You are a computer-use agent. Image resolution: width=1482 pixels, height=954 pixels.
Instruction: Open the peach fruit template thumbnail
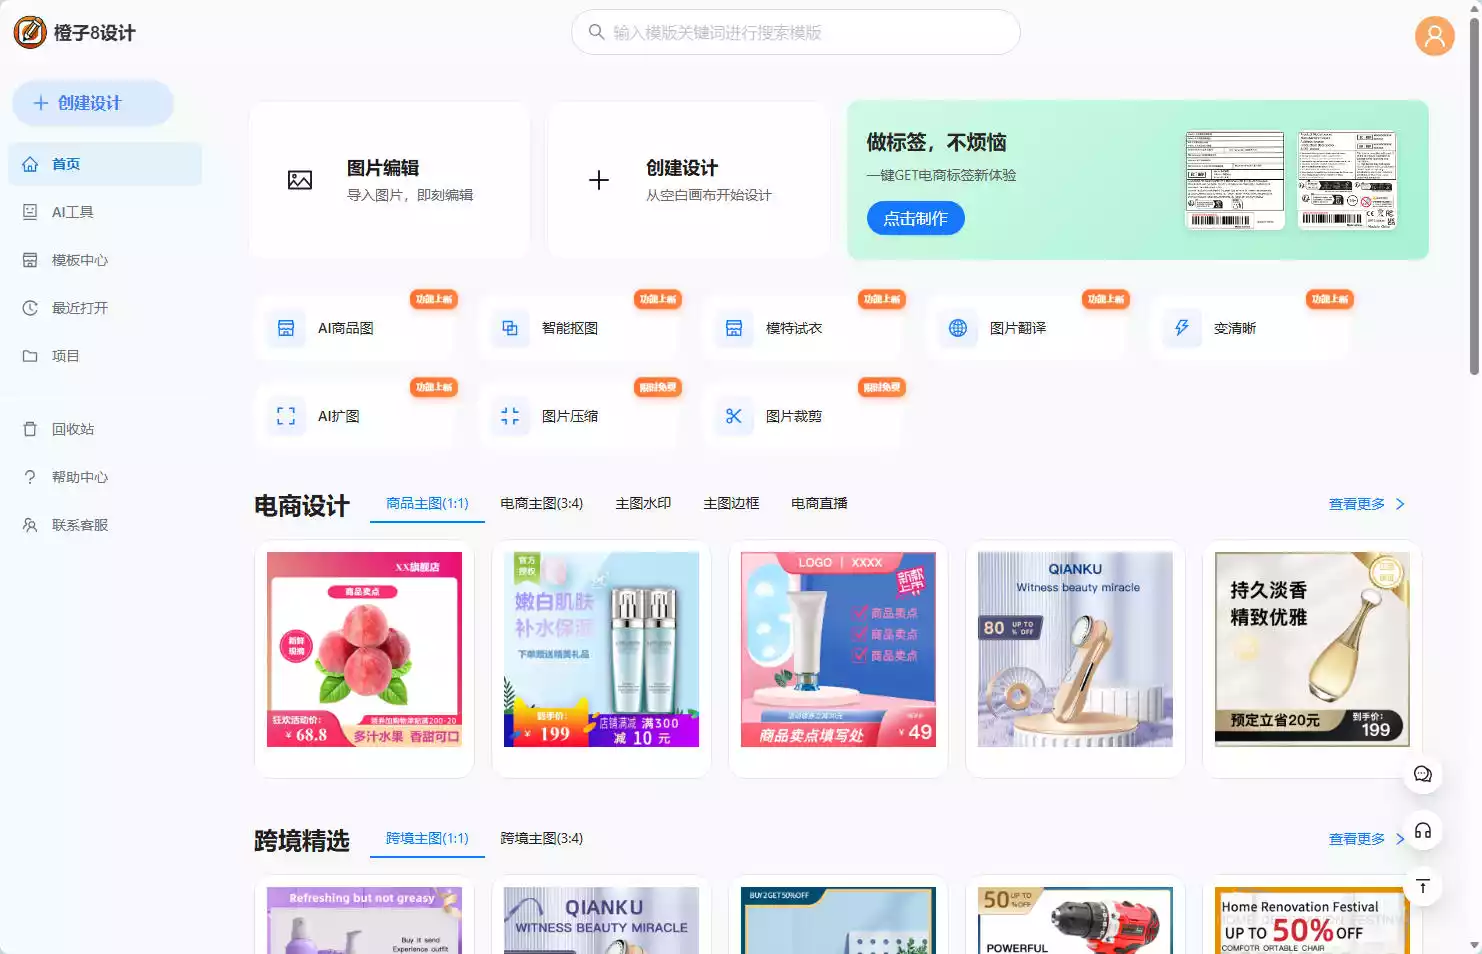pyautogui.click(x=364, y=649)
